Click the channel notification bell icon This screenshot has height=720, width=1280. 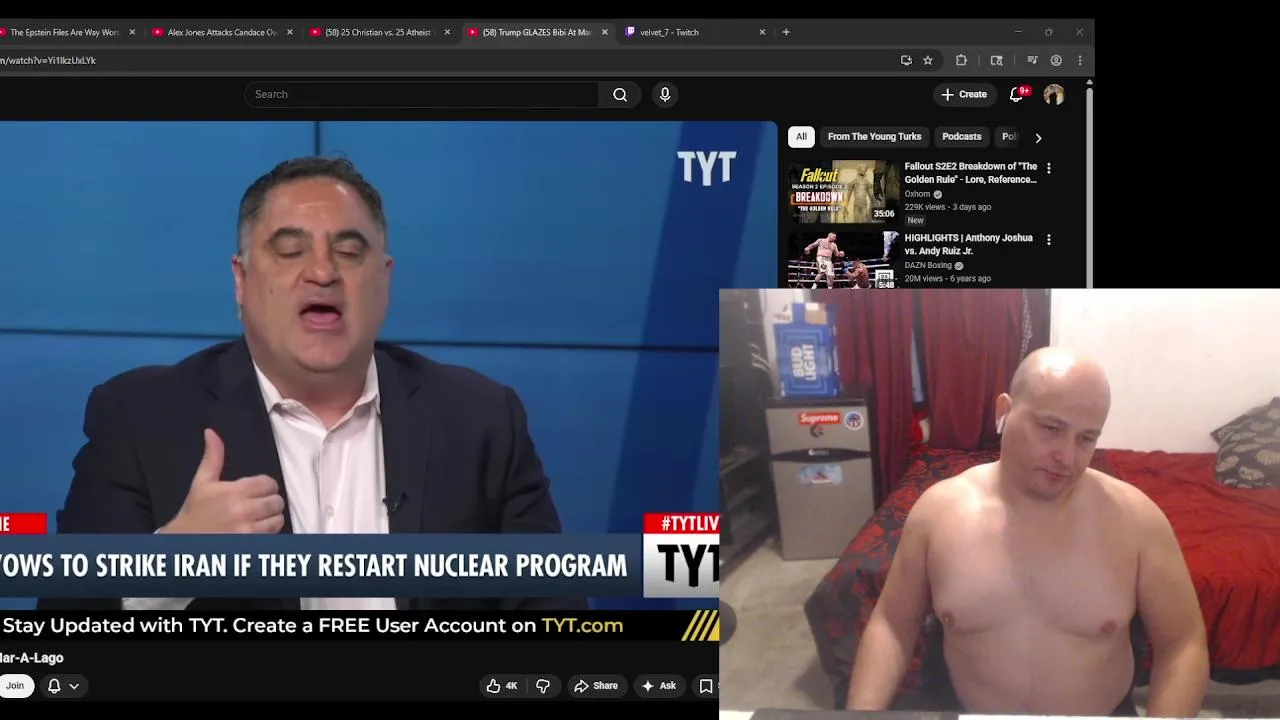pyautogui.click(x=54, y=685)
